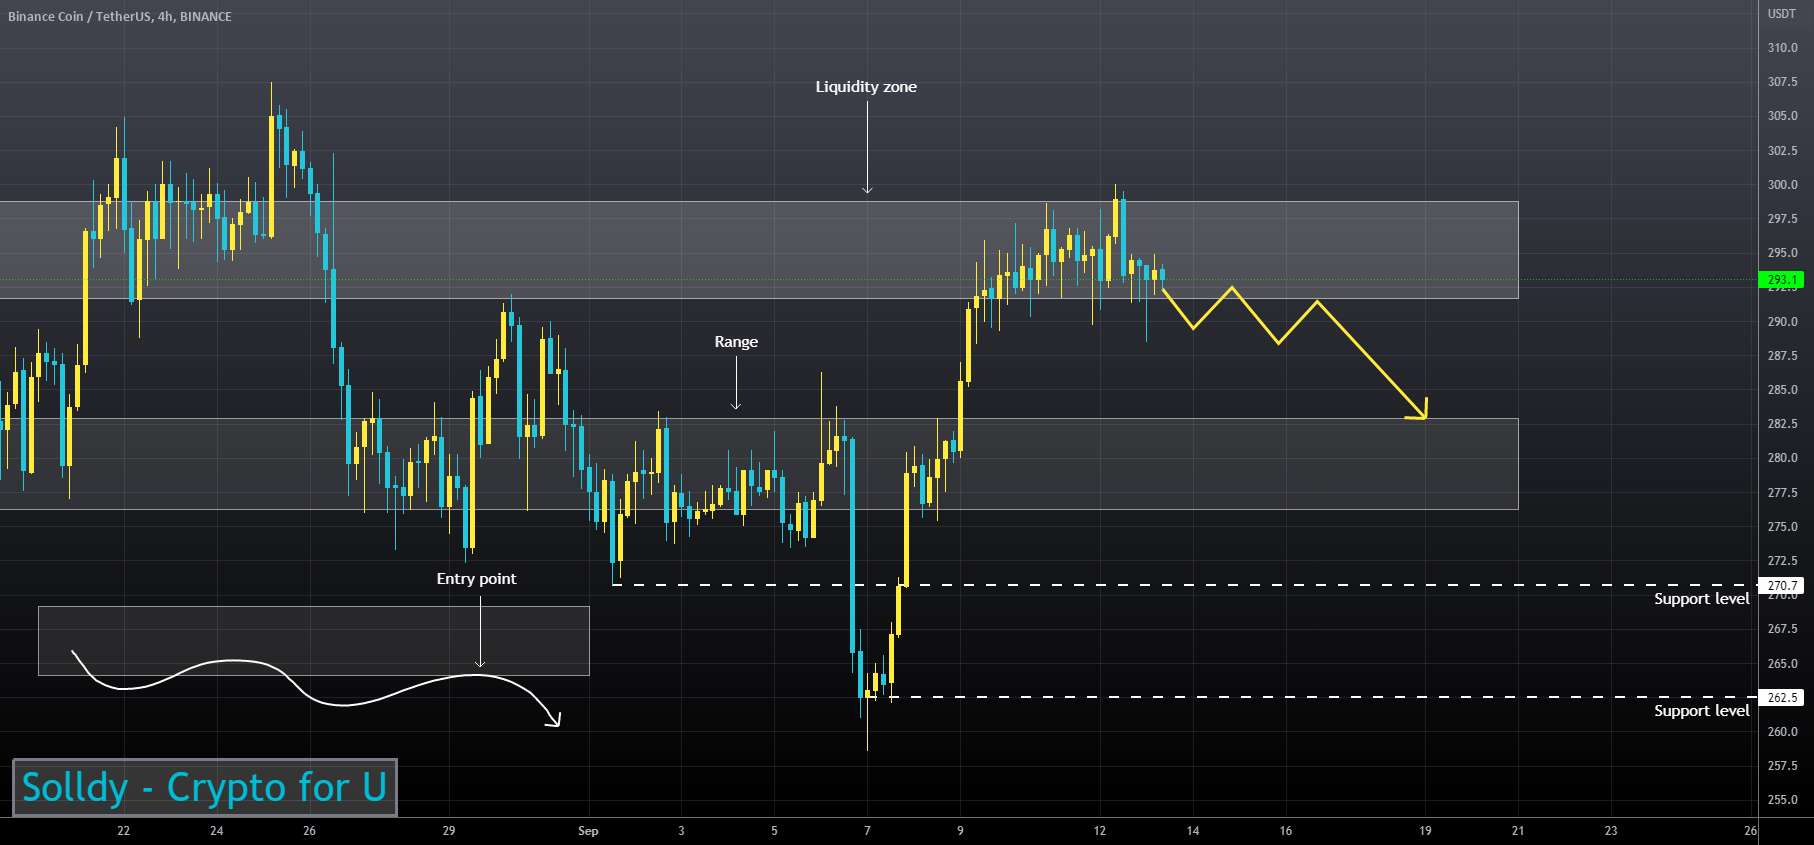Click the Range annotation label

pyautogui.click(x=736, y=342)
